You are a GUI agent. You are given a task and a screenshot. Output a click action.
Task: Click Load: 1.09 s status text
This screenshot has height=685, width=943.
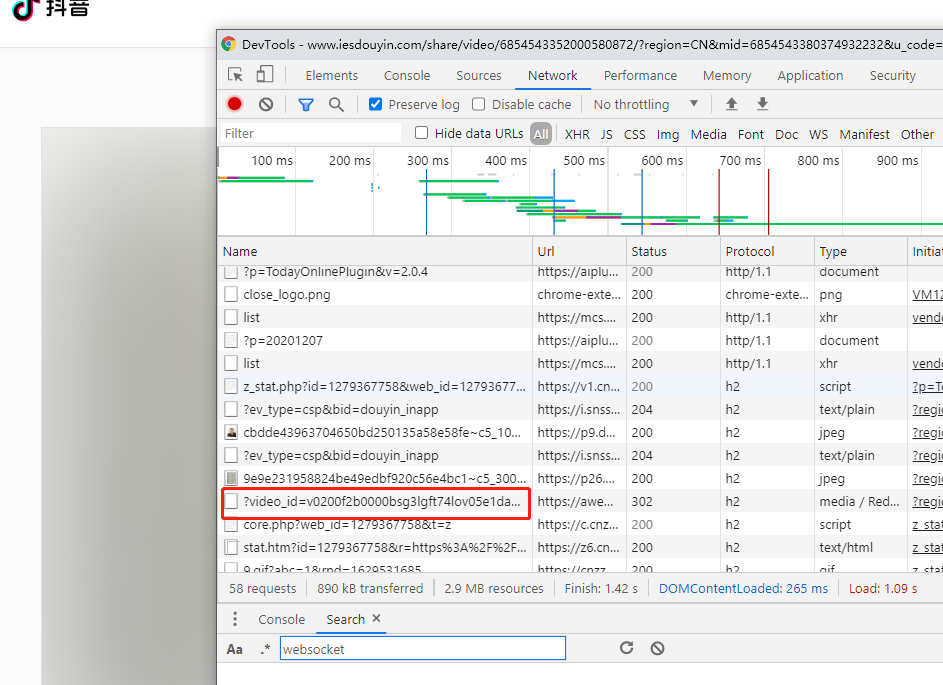[883, 588]
